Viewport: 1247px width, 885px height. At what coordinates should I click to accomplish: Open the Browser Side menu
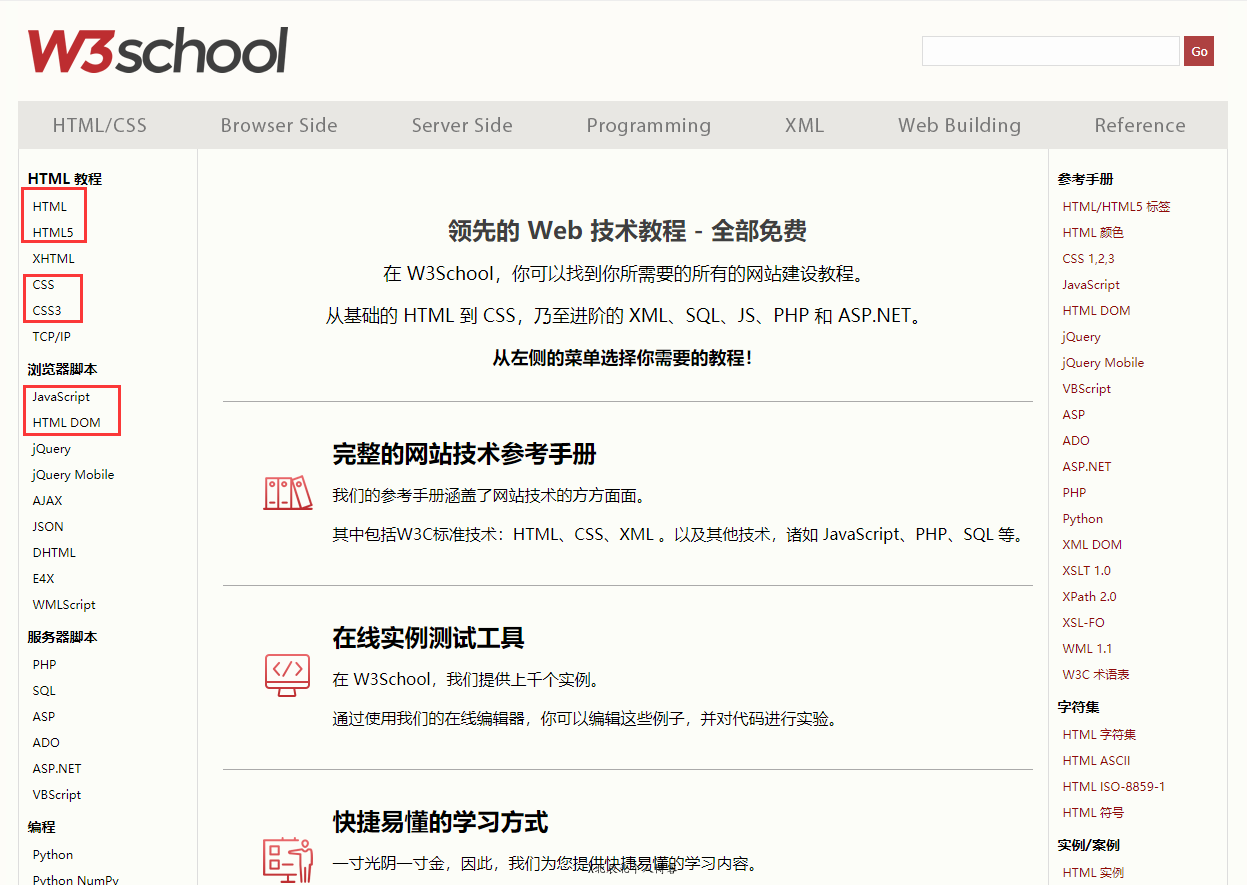click(x=278, y=125)
